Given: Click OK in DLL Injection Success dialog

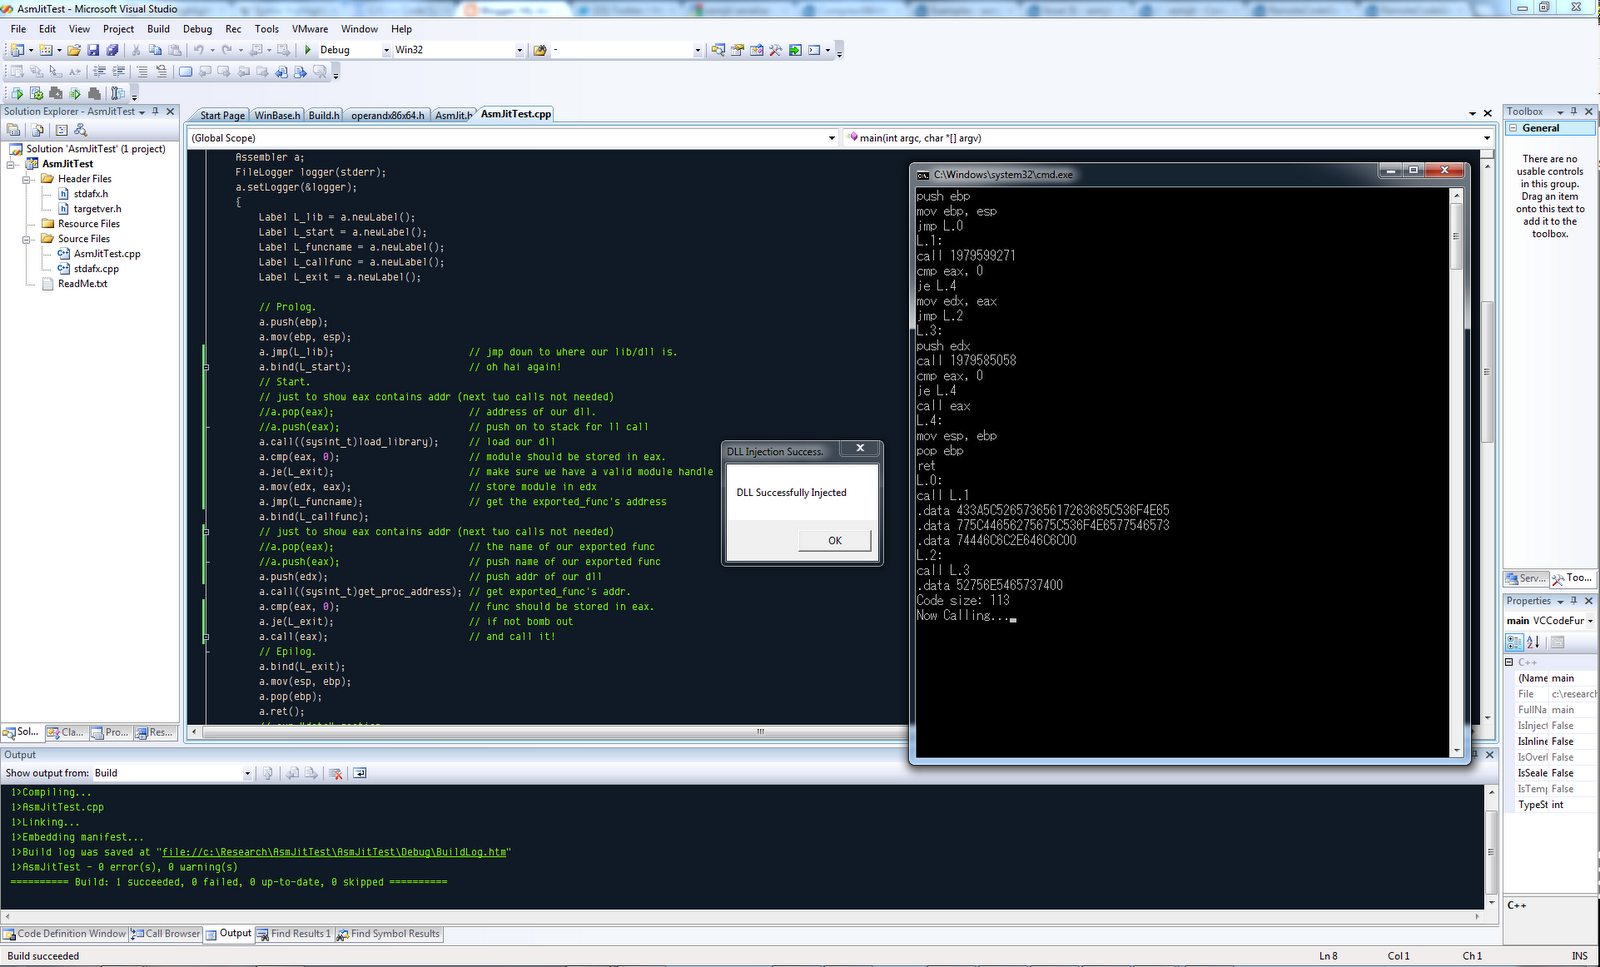Looking at the screenshot, I should (x=835, y=541).
